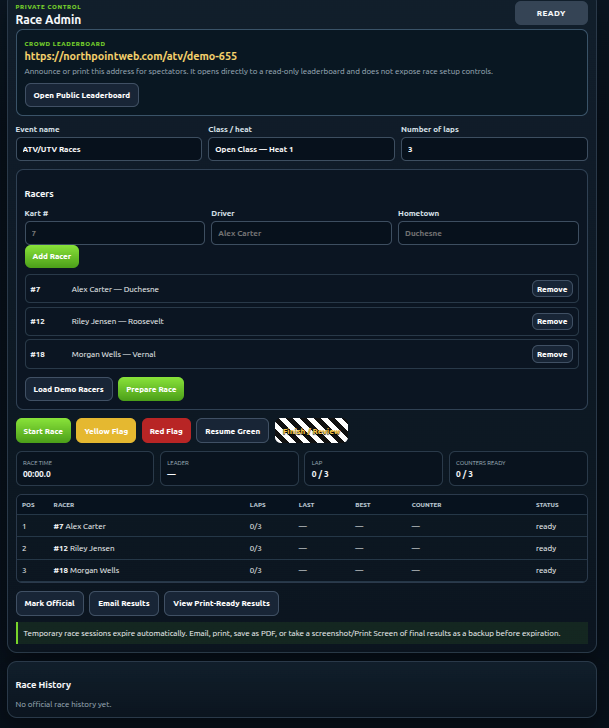Click the Prepare Race button
The width and height of the screenshot is (609, 728).
click(x=151, y=389)
